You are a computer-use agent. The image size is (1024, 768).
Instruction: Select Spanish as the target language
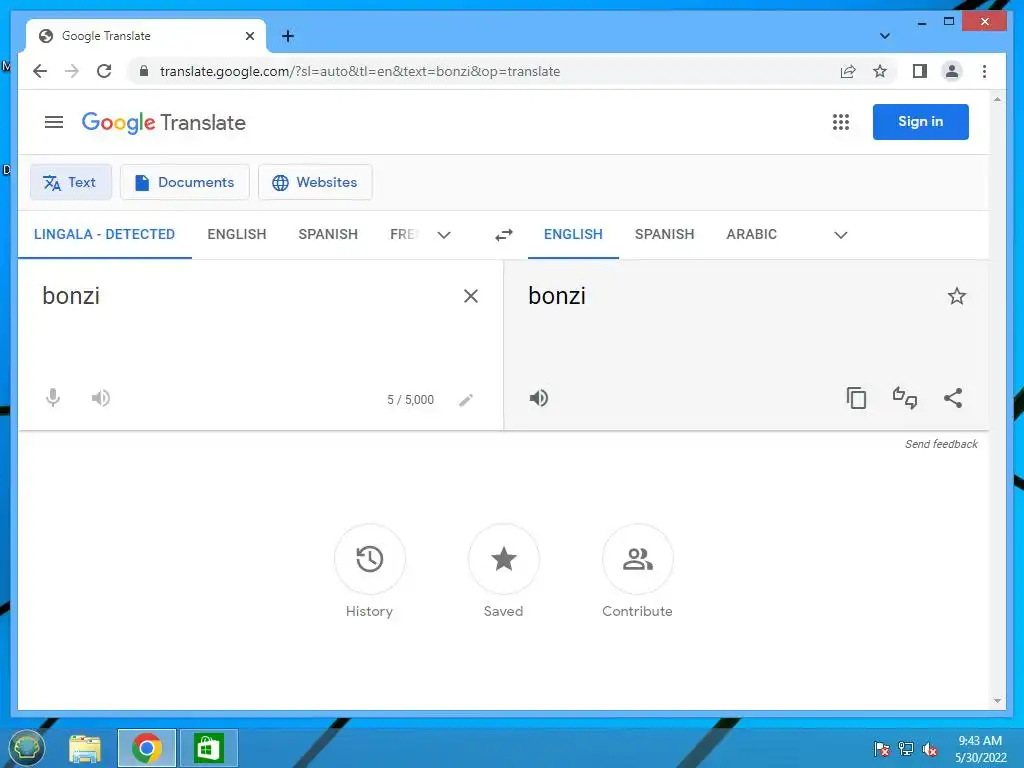[x=664, y=234]
